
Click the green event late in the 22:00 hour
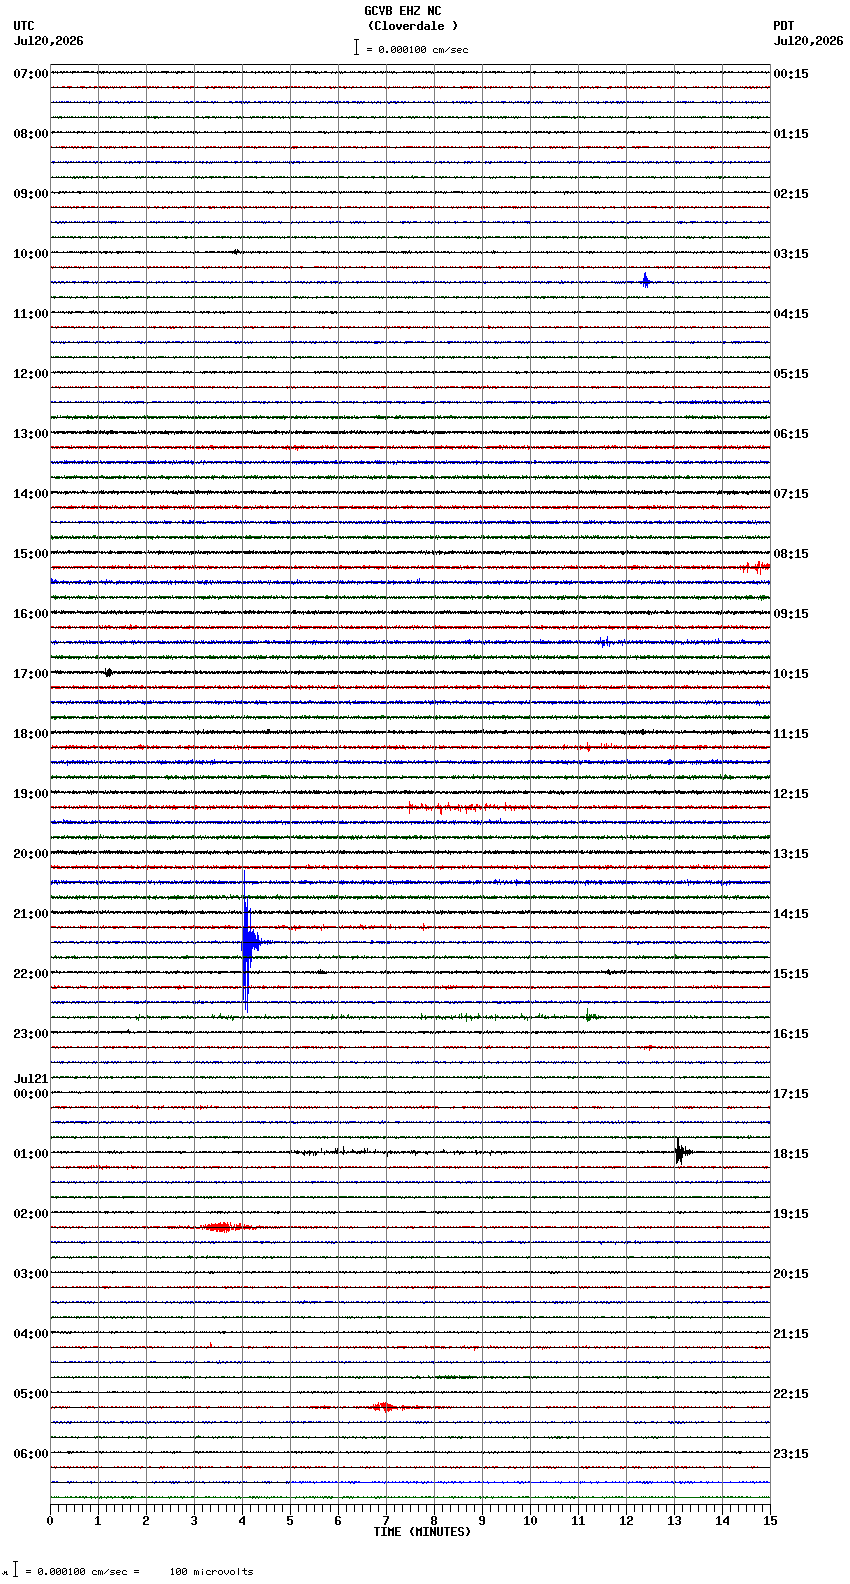tap(591, 1017)
